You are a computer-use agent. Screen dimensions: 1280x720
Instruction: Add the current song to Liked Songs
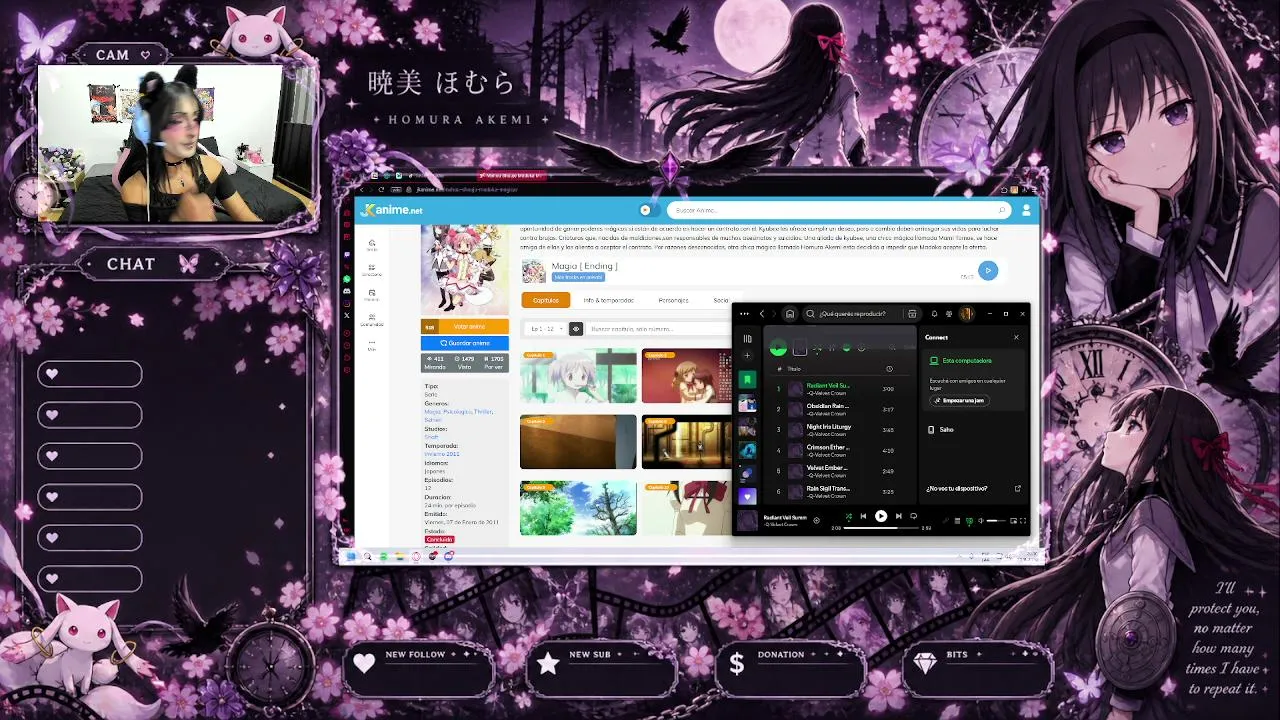(816, 520)
